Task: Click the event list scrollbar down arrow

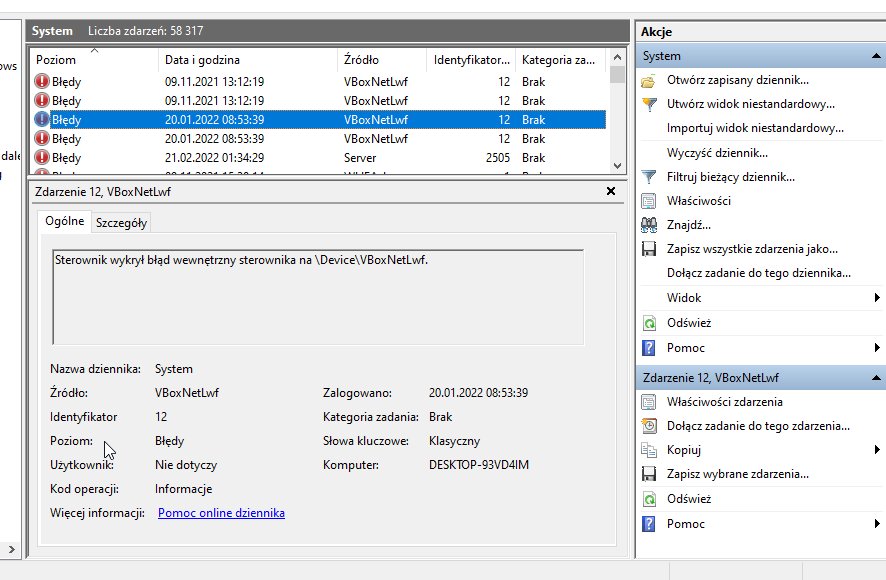Action: tap(617, 166)
